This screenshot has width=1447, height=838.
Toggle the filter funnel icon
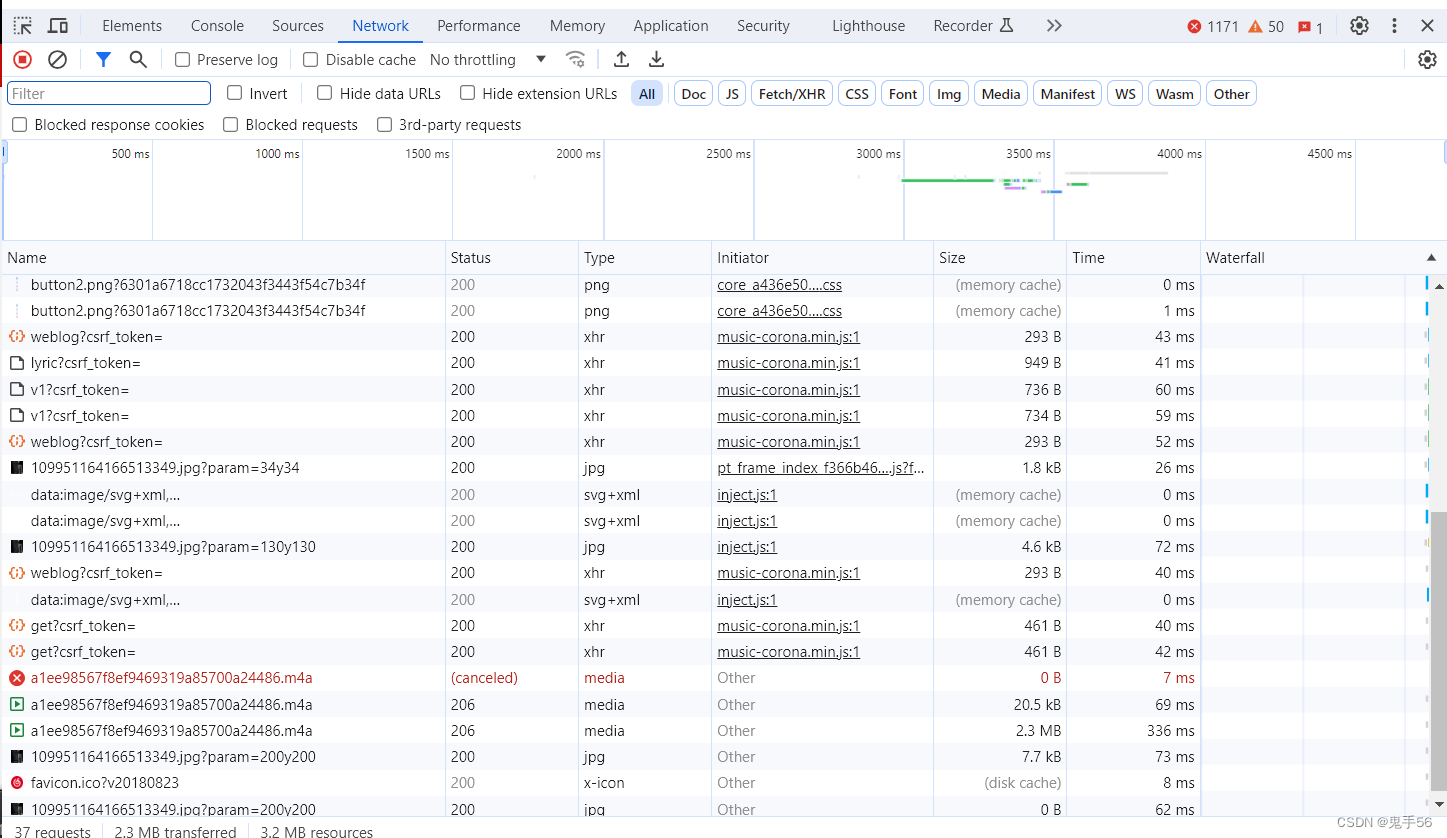tap(103, 60)
